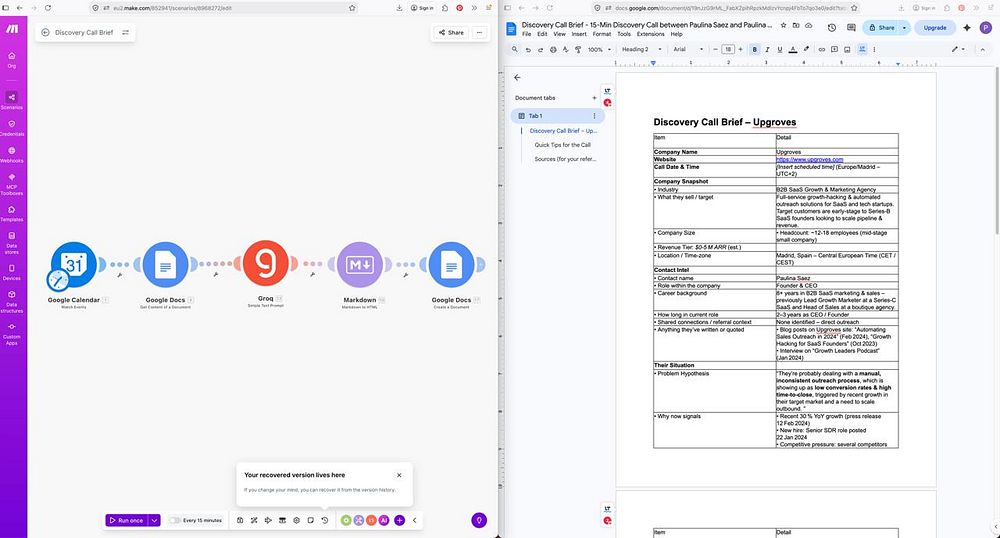Click the Make logo
This screenshot has width=1000, height=538.
pyautogui.click(x=12, y=29)
